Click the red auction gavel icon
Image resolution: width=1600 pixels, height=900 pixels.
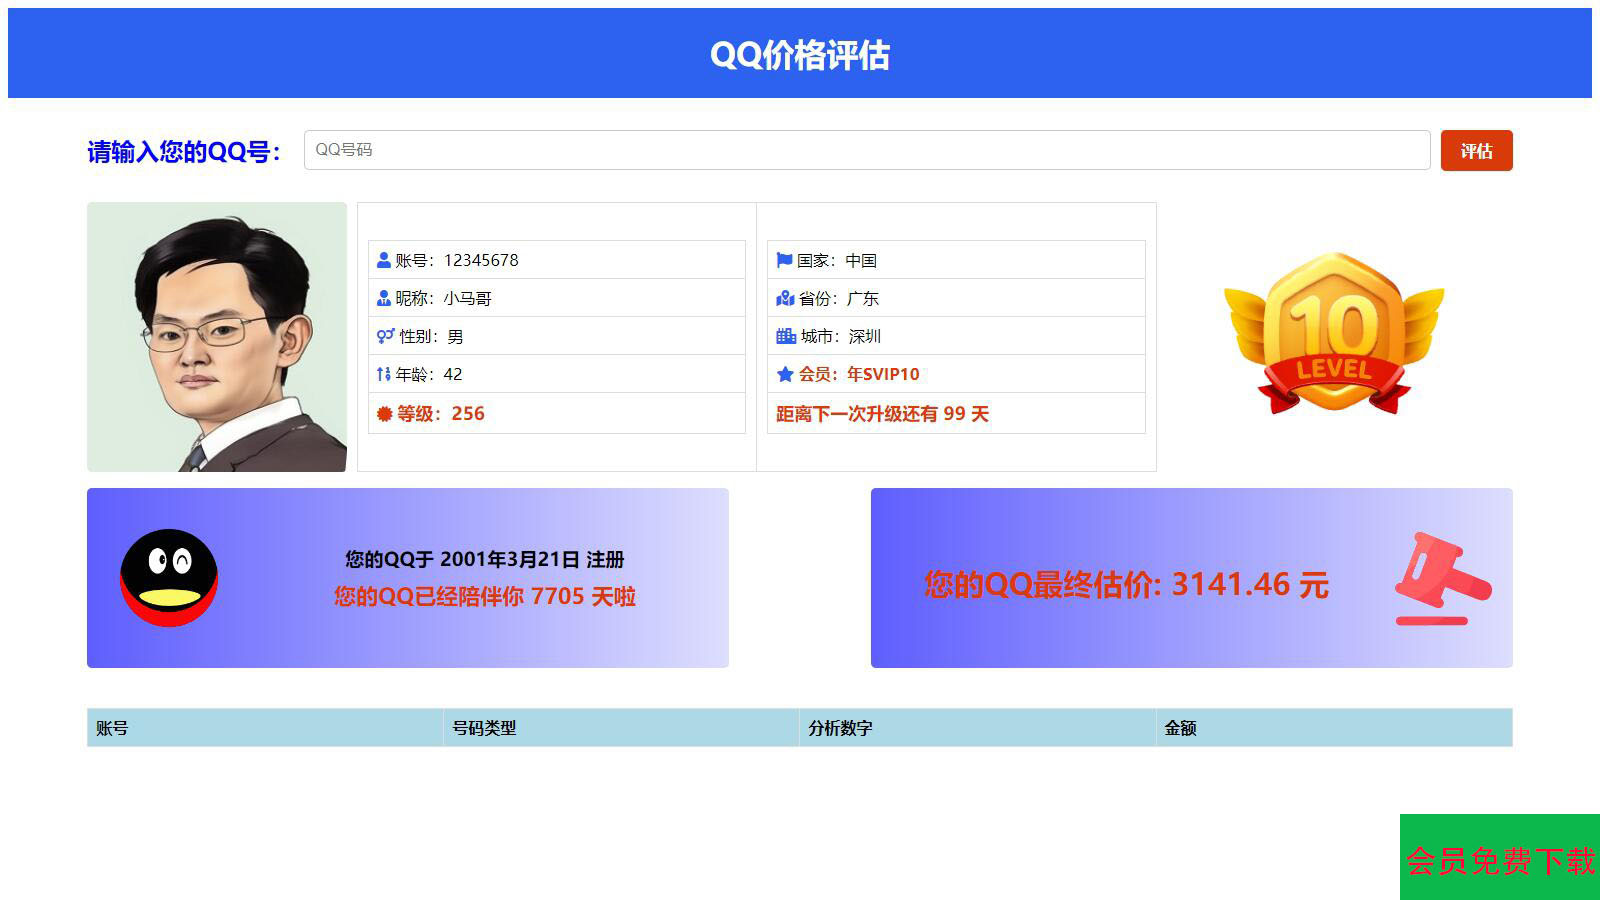click(1443, 579)
